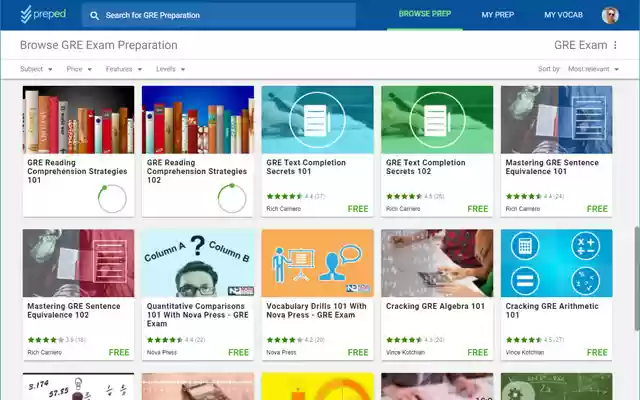Screen dimensions: 640x400
Task: Click GRE Text Completion Secrets 102 title
Action: [x=426, y=167]
